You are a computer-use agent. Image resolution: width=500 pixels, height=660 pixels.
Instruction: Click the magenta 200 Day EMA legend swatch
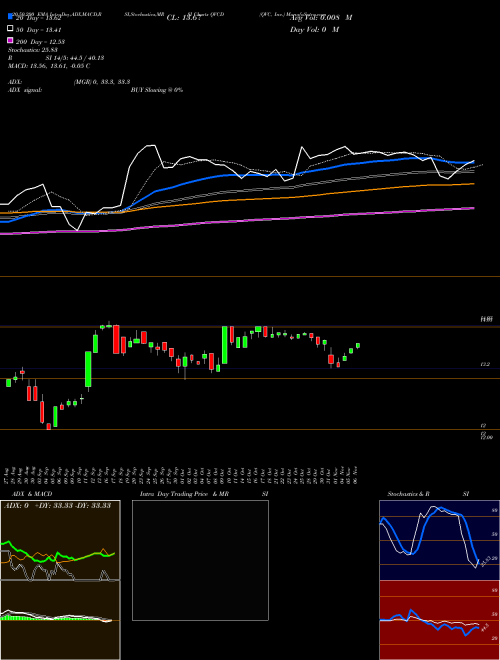pos(11,40)
